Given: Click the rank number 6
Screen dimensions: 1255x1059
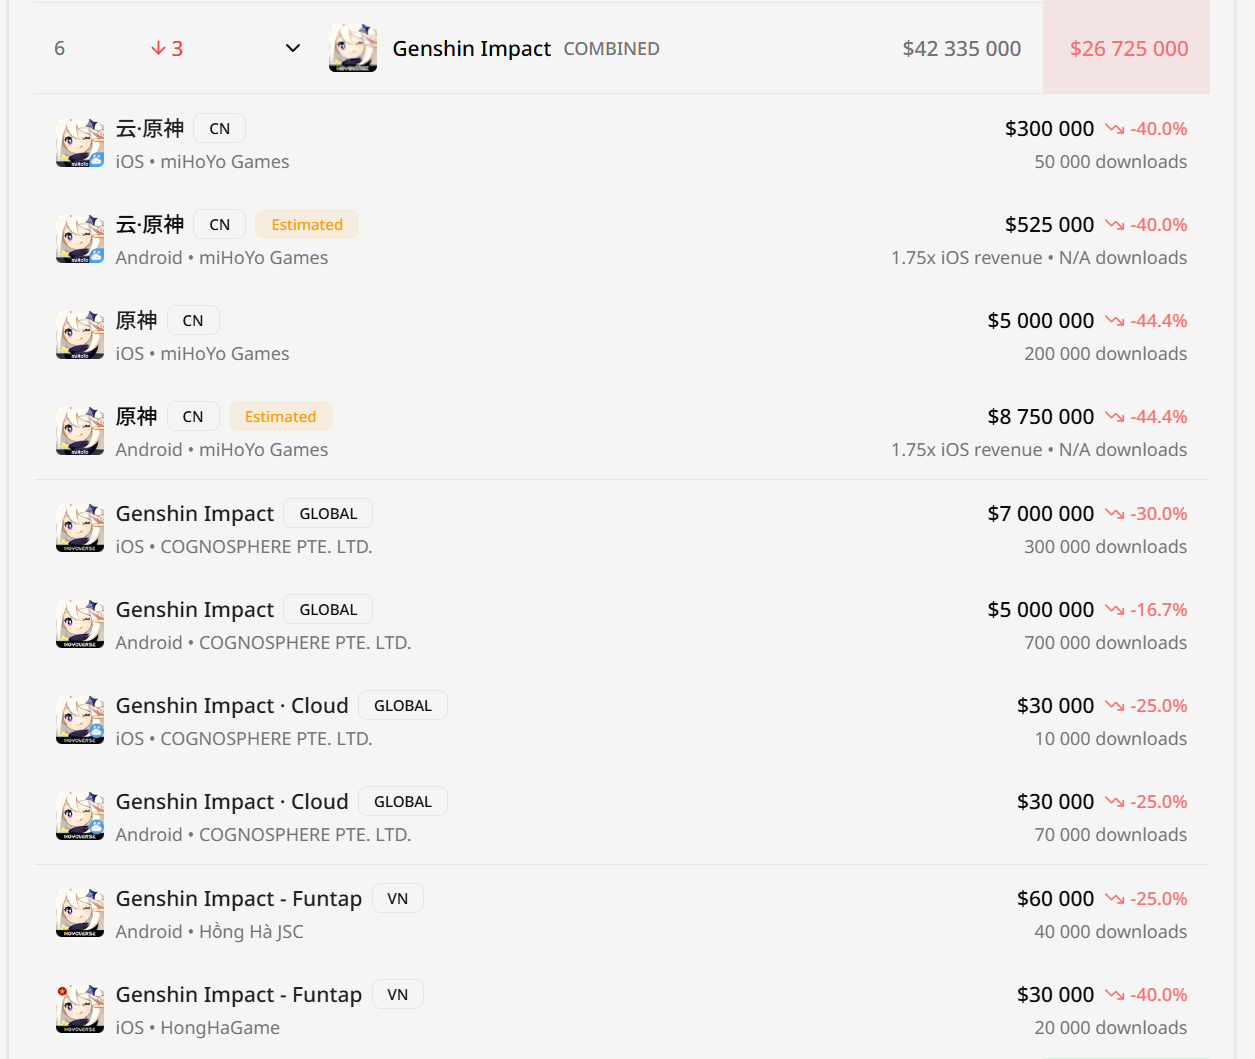Looking at the screenshot, I should click(60, 48).
